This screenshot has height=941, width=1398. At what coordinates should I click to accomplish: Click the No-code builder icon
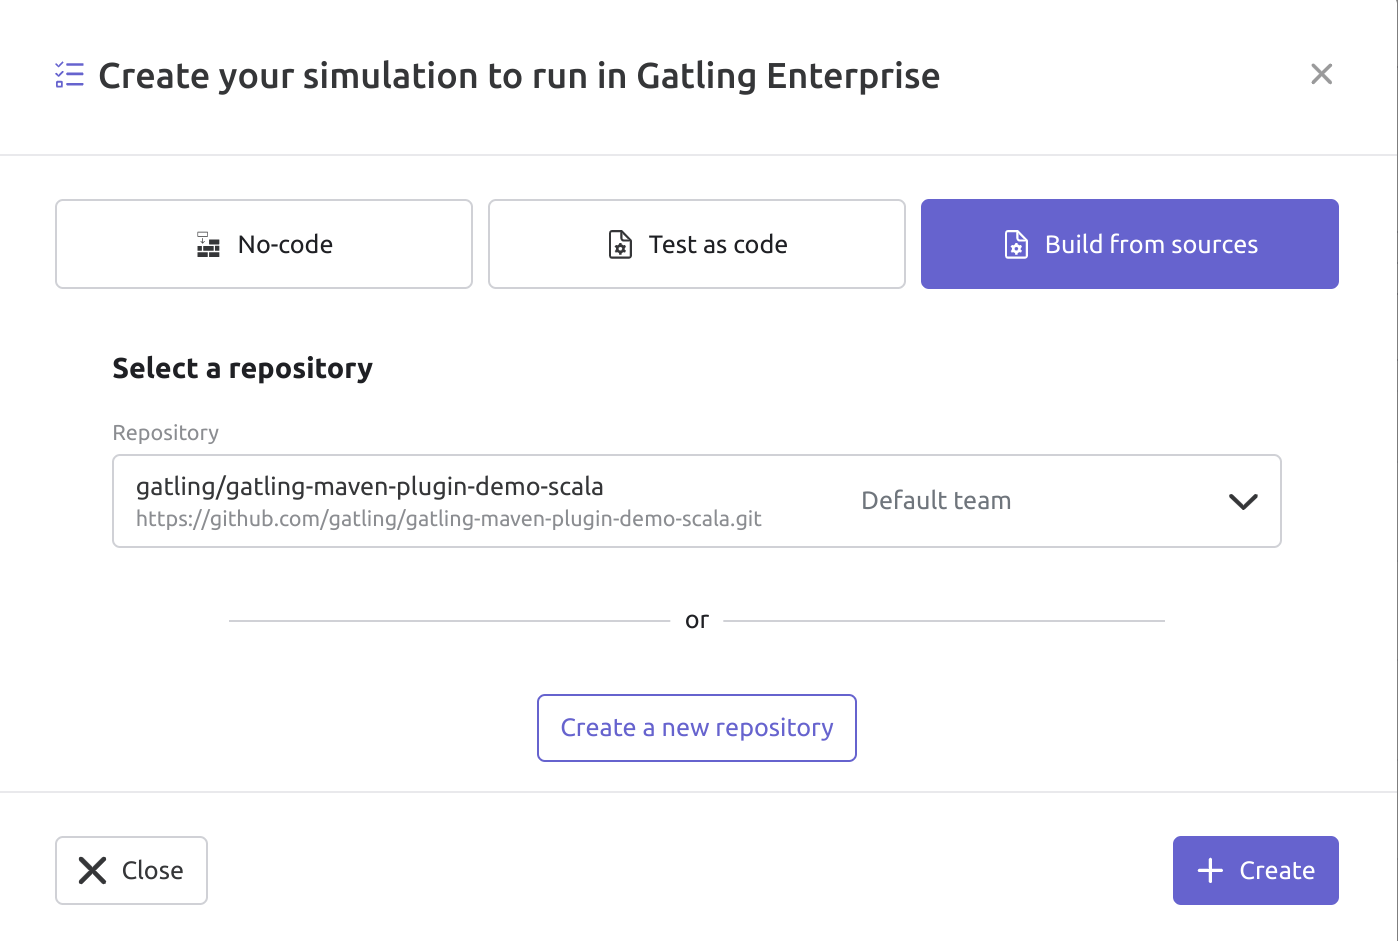(208, 245)
